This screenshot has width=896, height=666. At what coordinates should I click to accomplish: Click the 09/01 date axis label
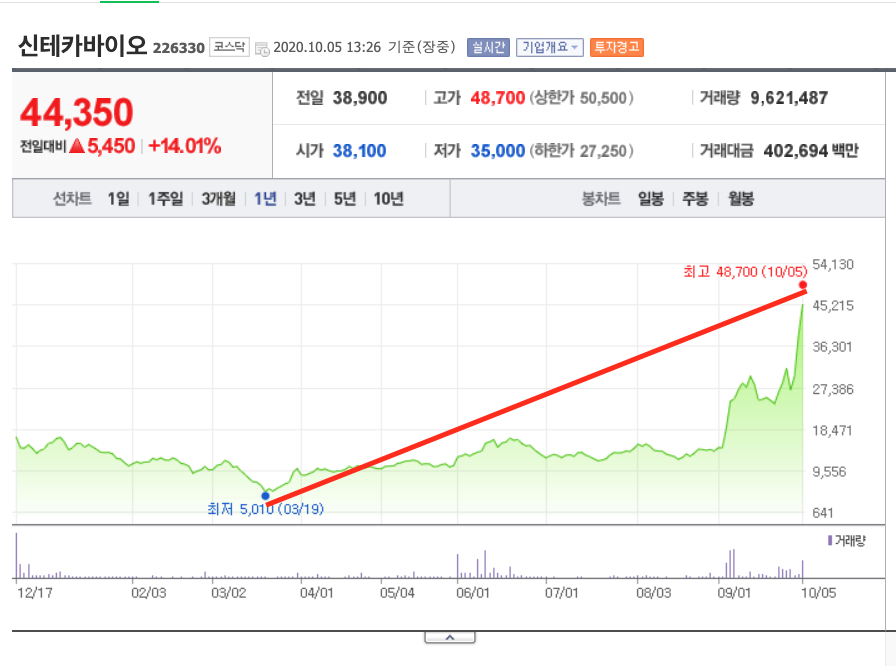point(734,593)
